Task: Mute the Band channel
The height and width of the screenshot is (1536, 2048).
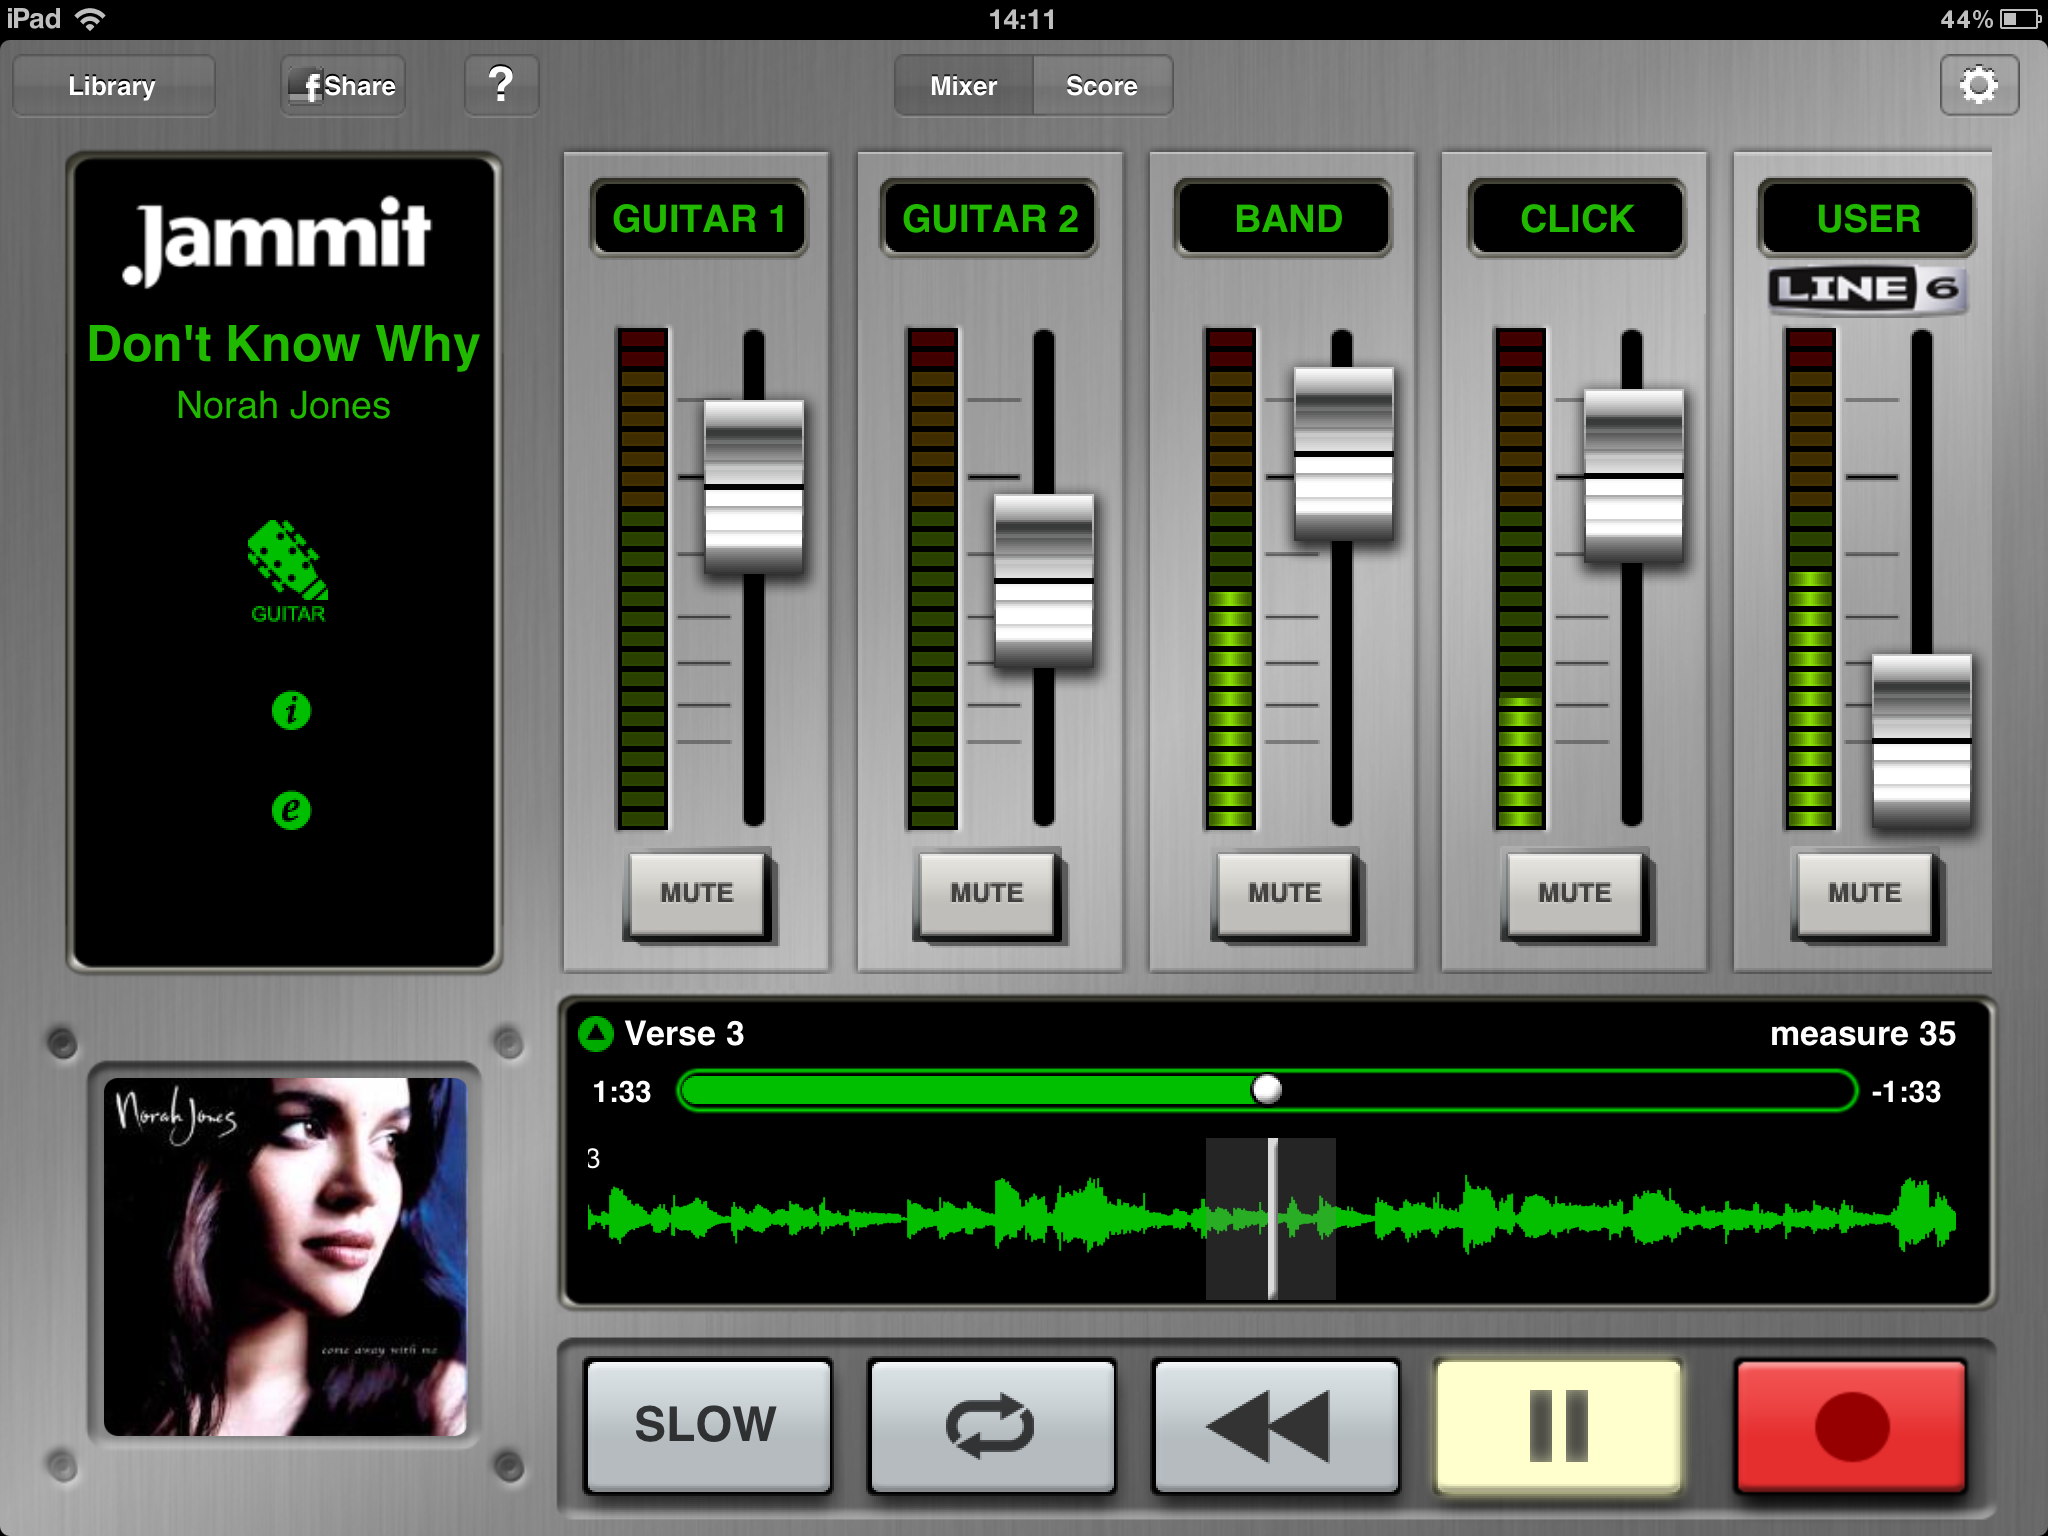Action: click(x=1285, y=893)
